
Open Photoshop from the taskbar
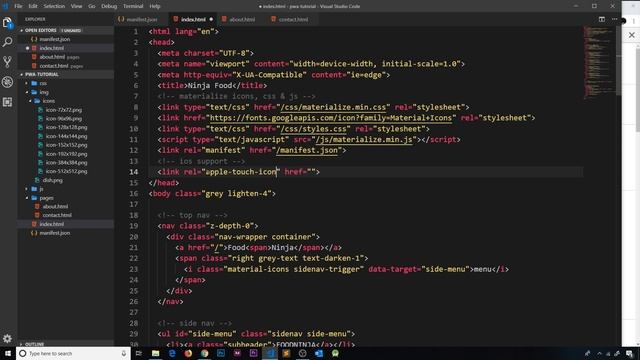[x=221, y=353]
